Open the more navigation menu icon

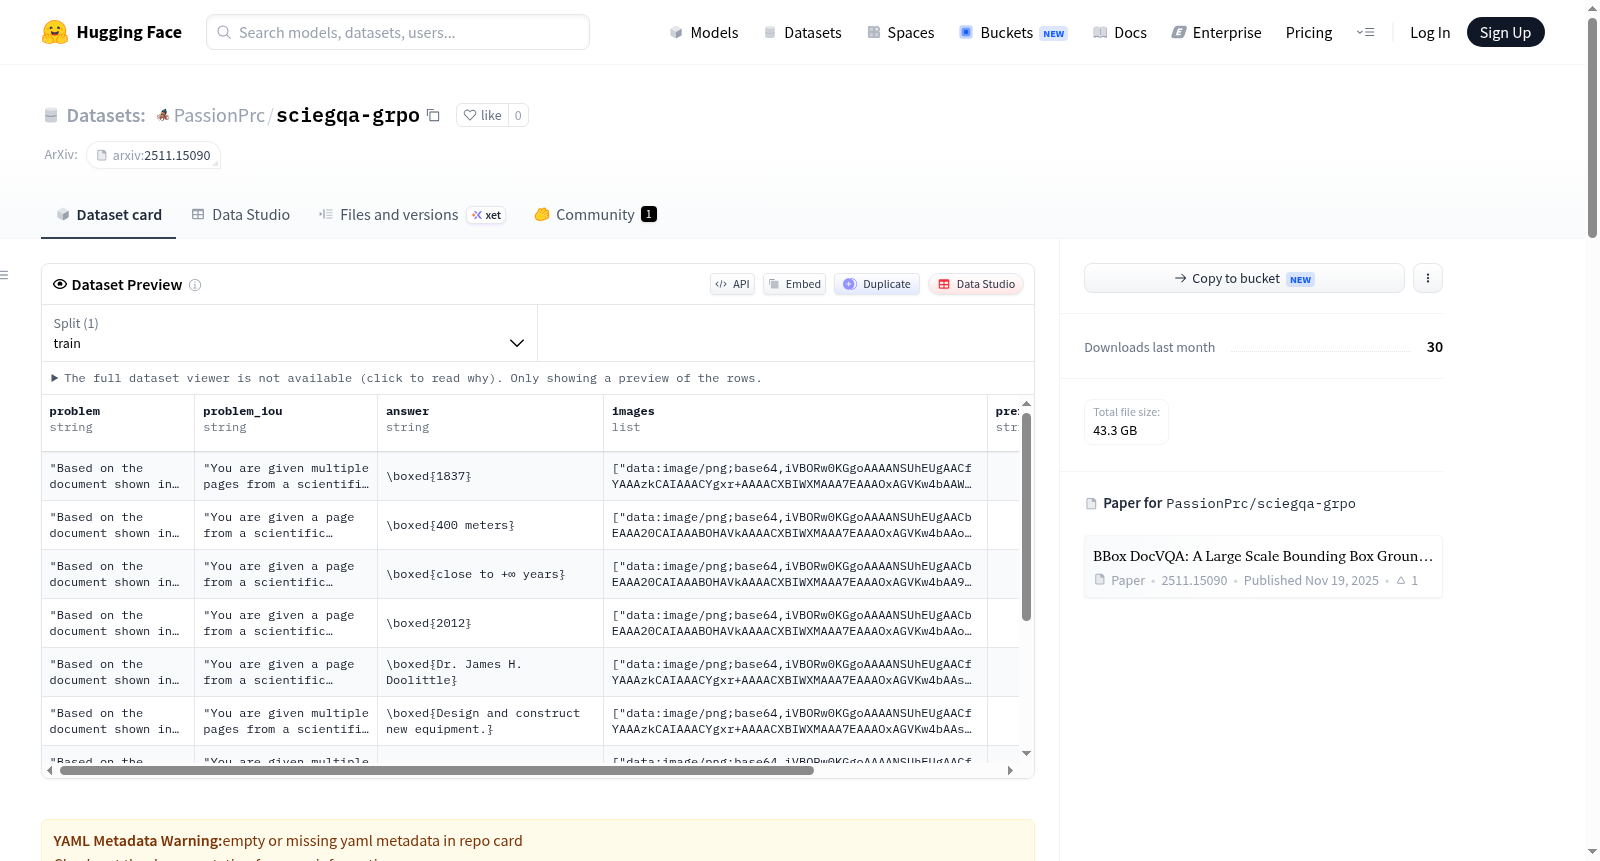(x=1365, y=32)
